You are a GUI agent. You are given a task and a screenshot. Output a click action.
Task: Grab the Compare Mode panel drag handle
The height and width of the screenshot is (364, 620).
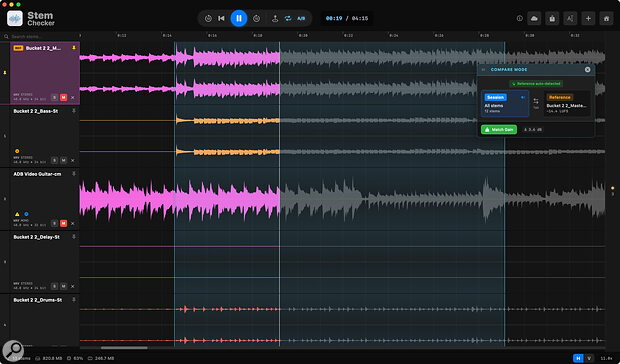(x=483, y=70)
